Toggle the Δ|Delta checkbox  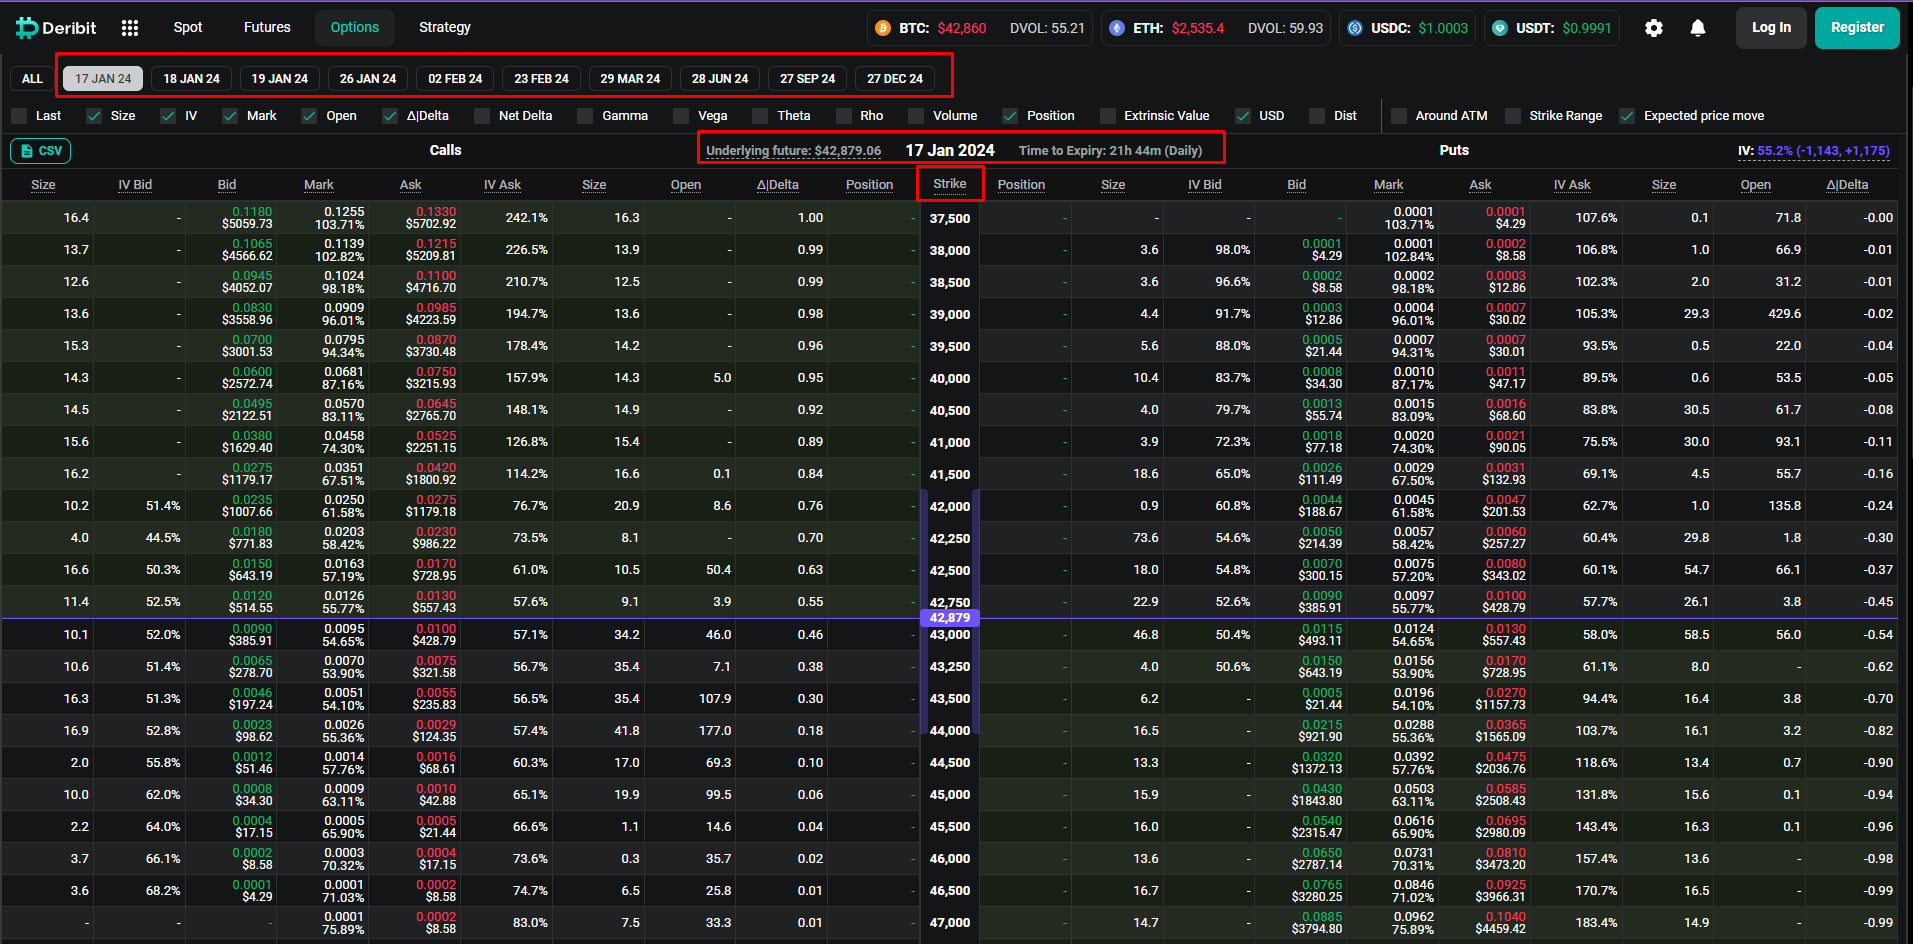coord(390,116)
